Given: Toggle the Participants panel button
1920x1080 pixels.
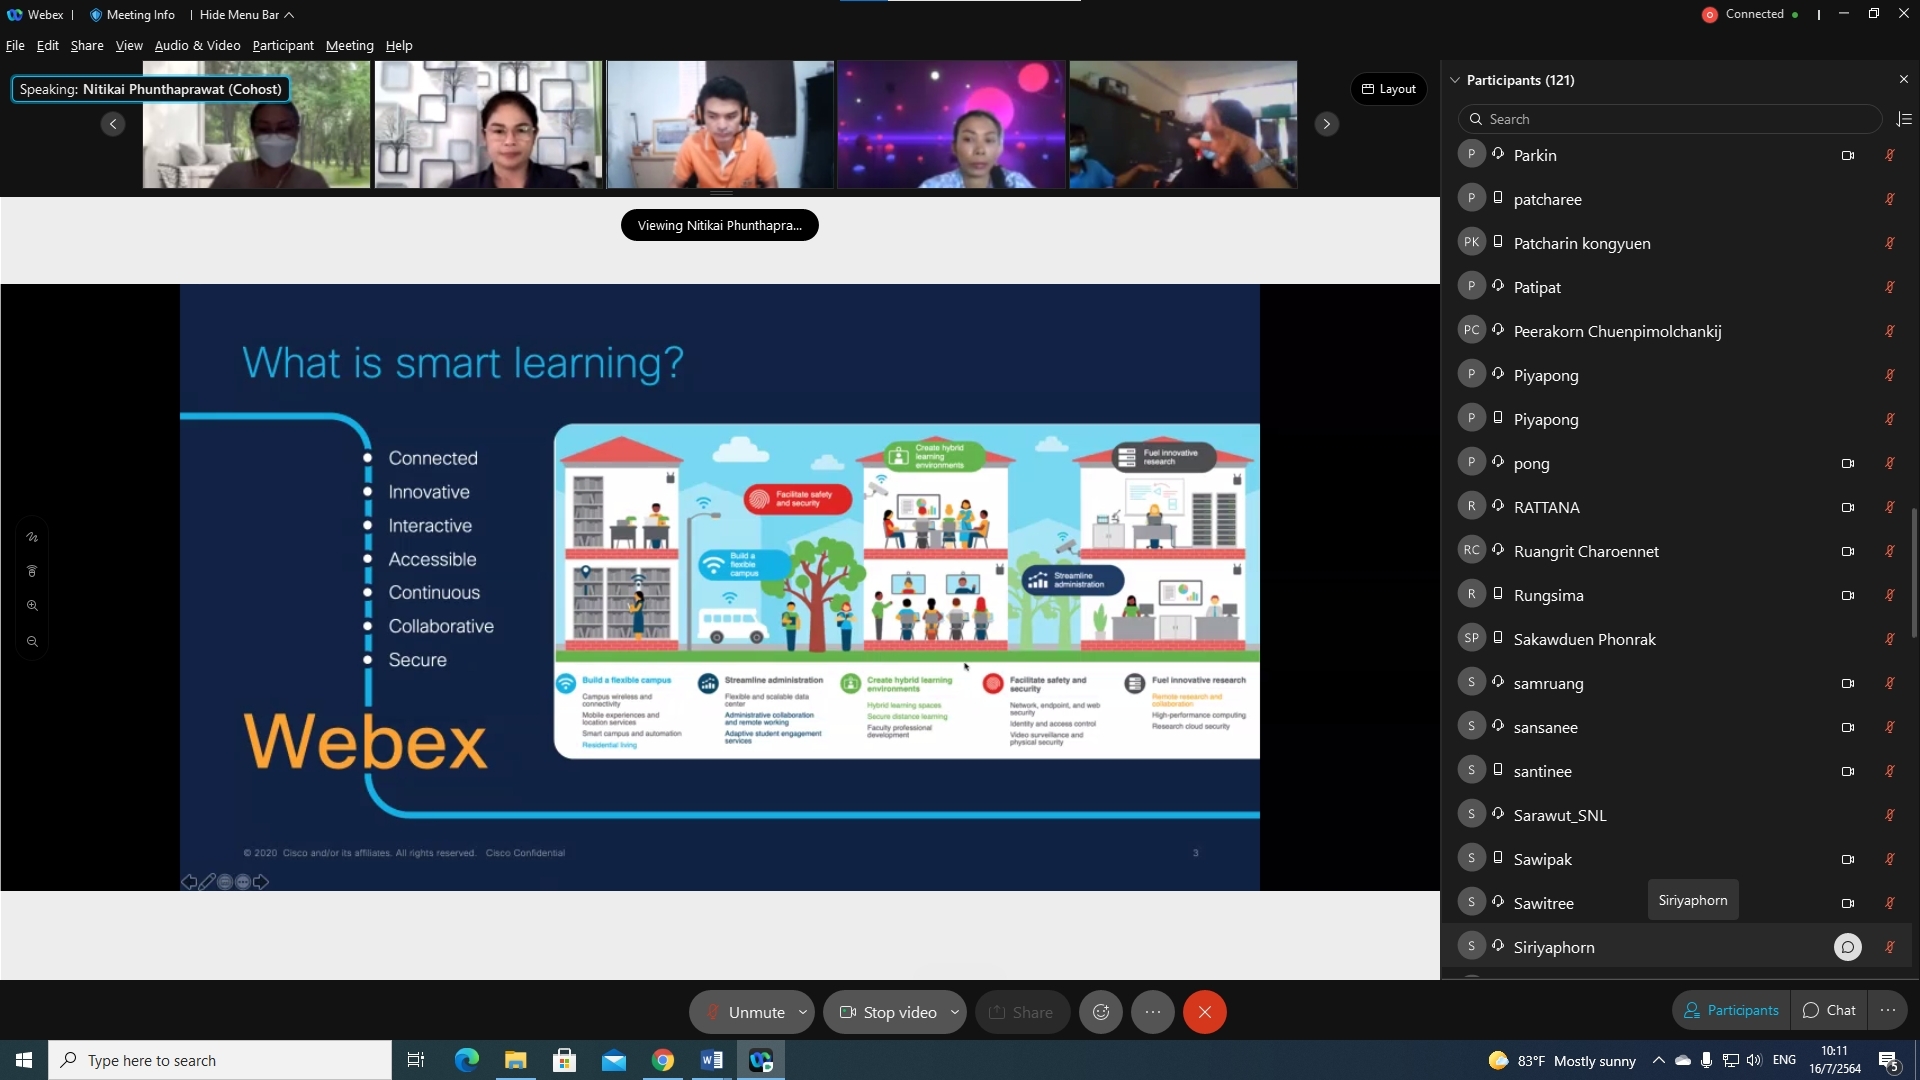Looking at the screenshot, I should tap(1732, 1010).
